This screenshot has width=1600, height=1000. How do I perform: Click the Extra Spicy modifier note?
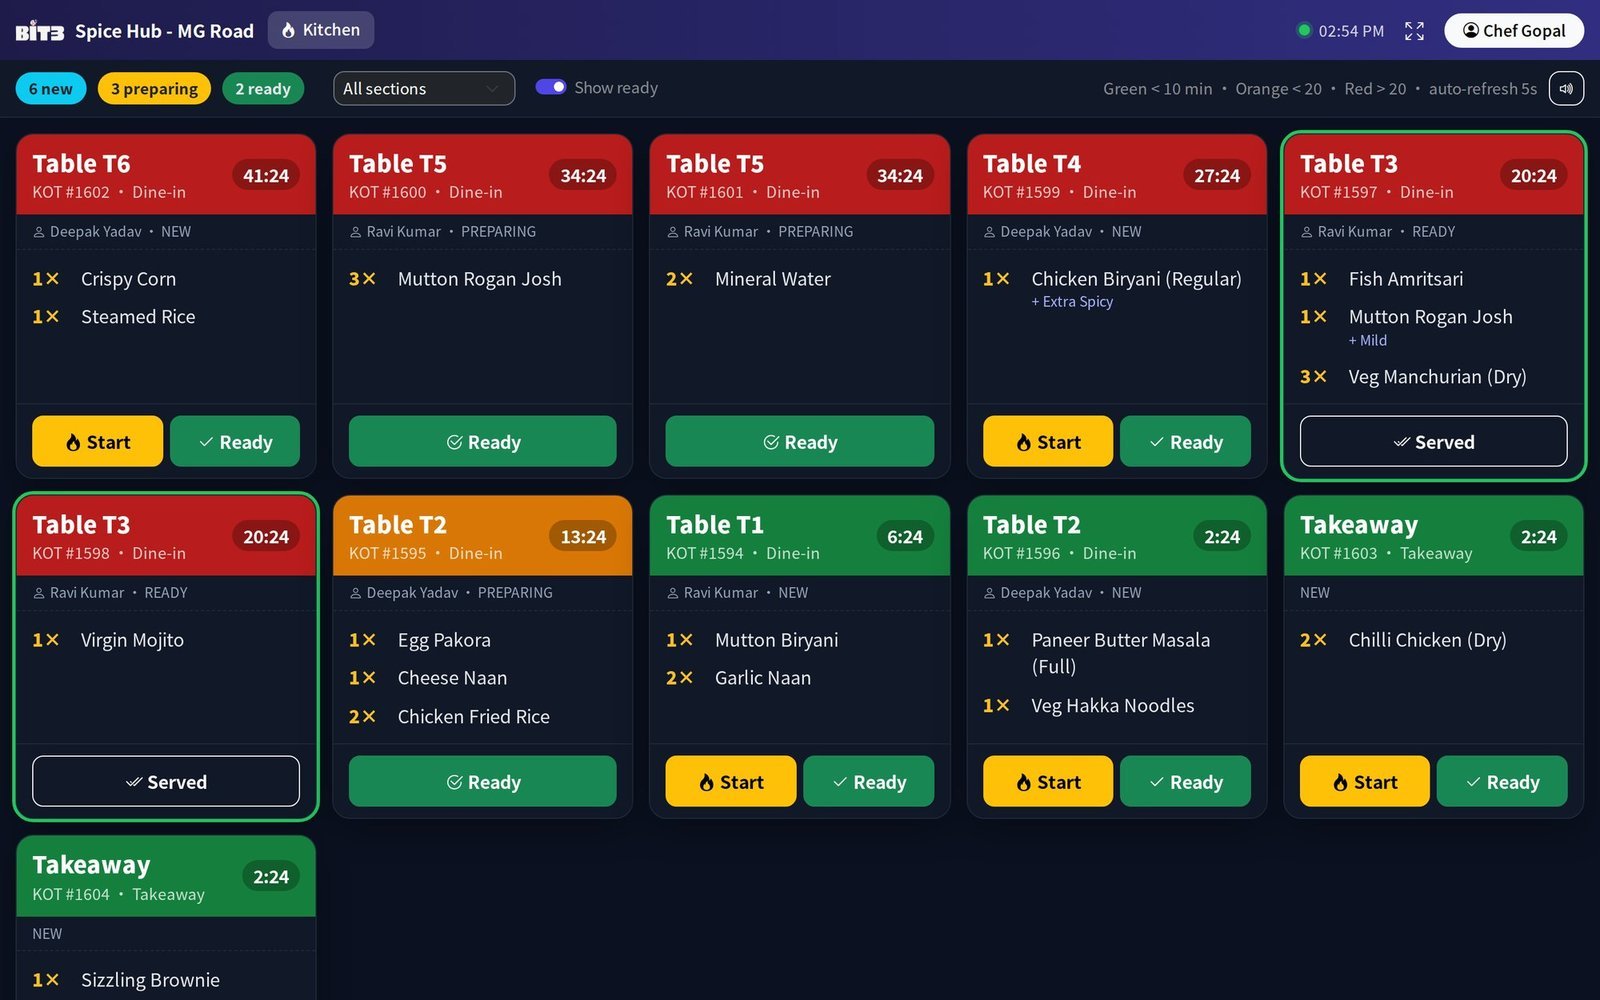click(1072, 302)
